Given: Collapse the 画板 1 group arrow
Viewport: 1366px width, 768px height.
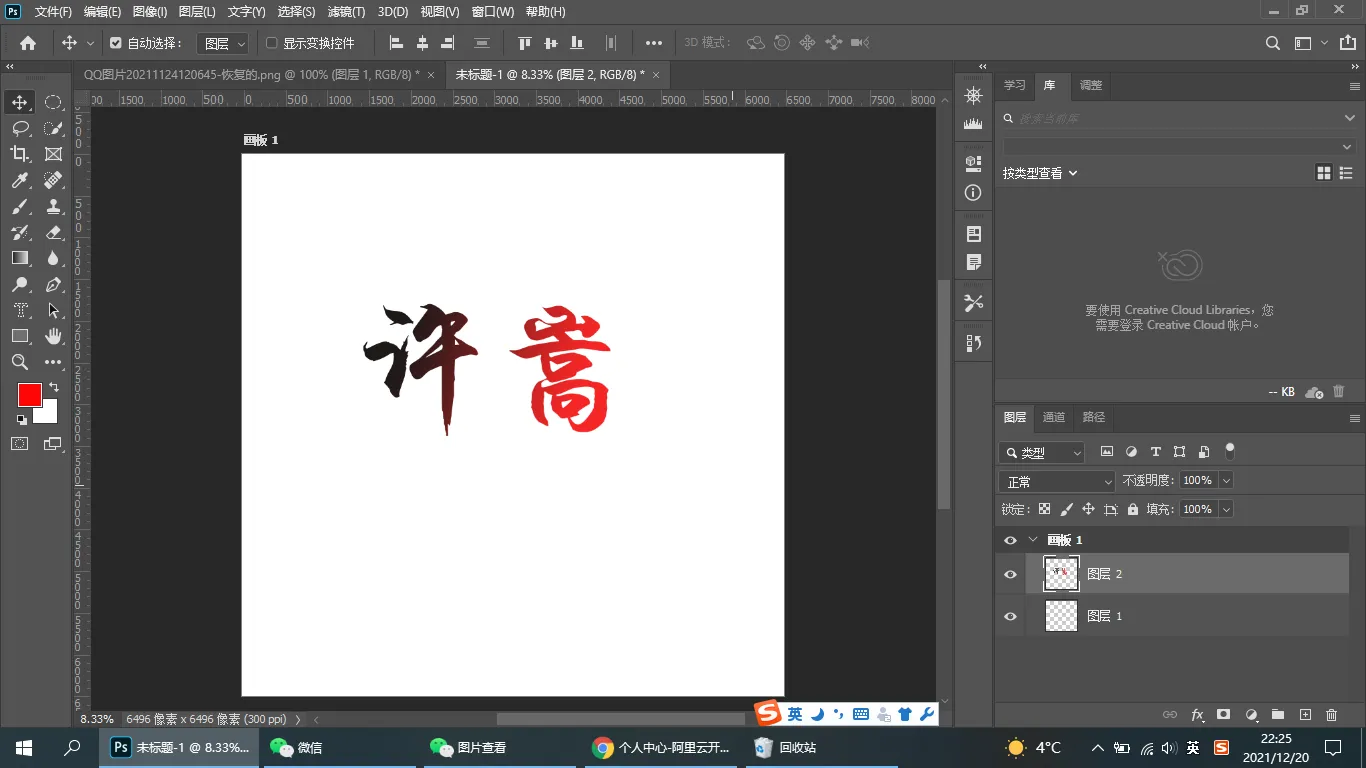Looking at the screenshot, I should coord(1033,540).
